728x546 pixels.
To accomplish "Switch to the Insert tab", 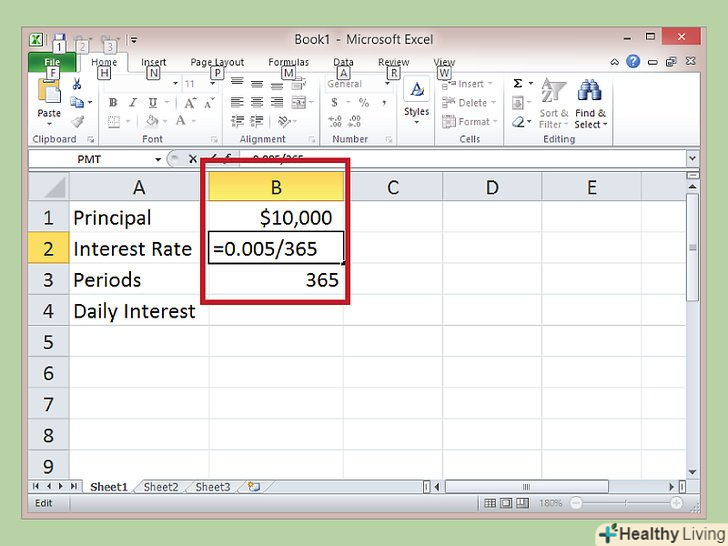I will coord(153,62).
